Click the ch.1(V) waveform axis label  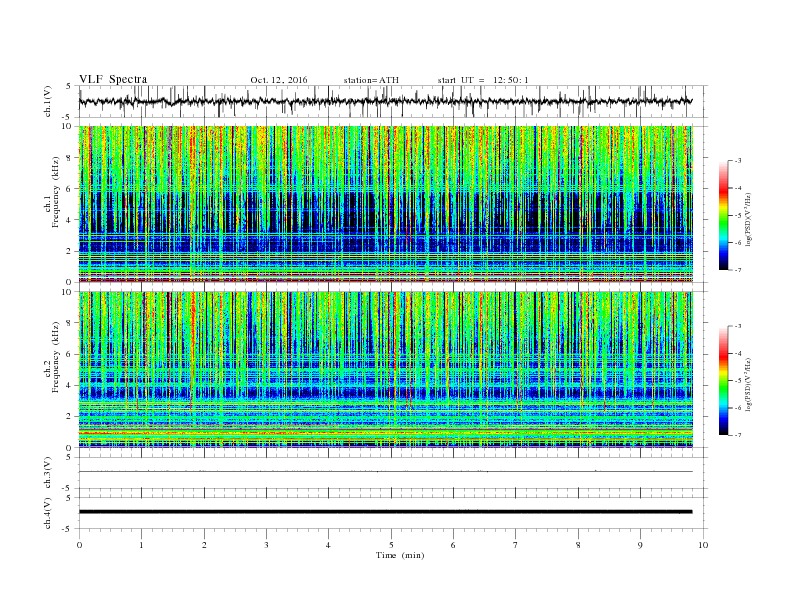48,101
